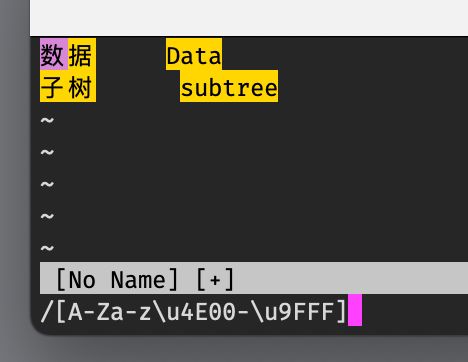Click the magenta cursor block after pattern
The width and height of the screenshot is (468, 362).
tap(355, 310)
